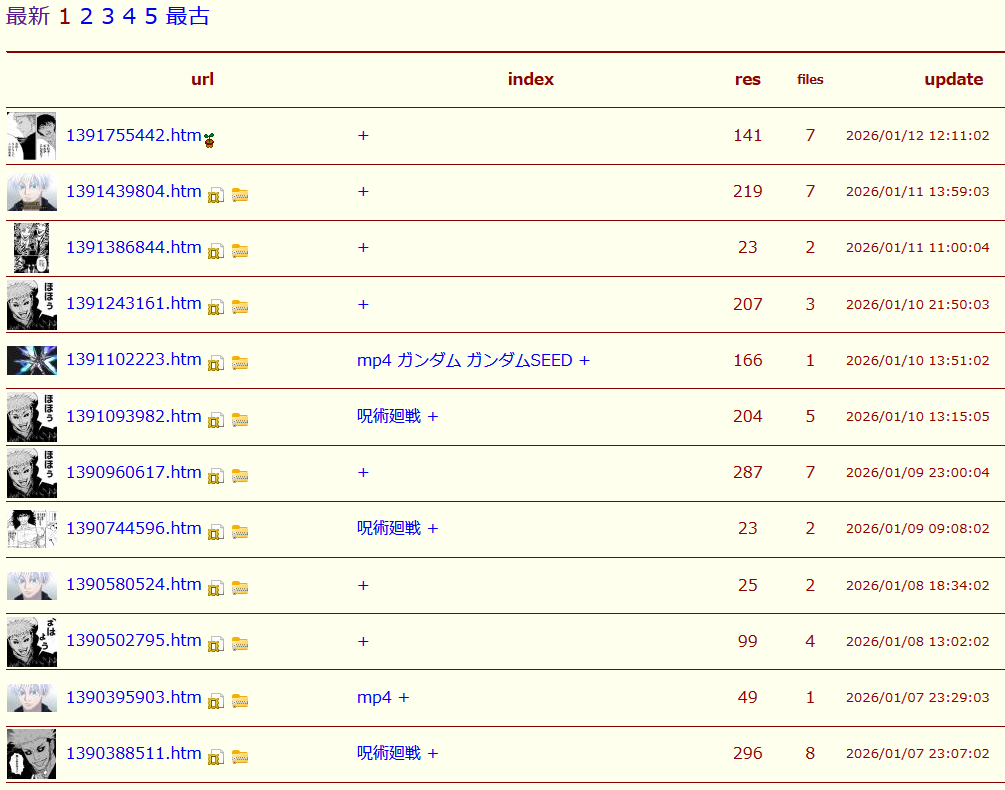
Task: Open the zip folder icon for 1391093982.htm
Action: click(240, 420)
